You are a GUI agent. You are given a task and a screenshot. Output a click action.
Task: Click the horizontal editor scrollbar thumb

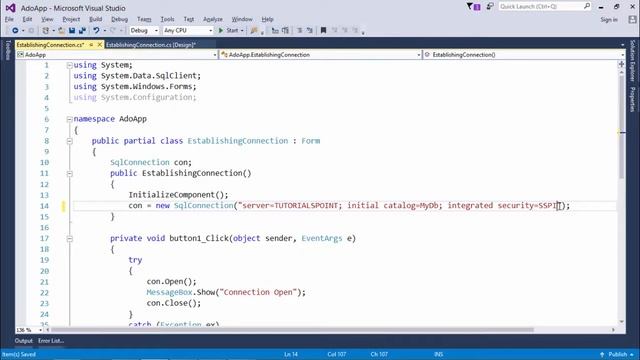point(293,330)
